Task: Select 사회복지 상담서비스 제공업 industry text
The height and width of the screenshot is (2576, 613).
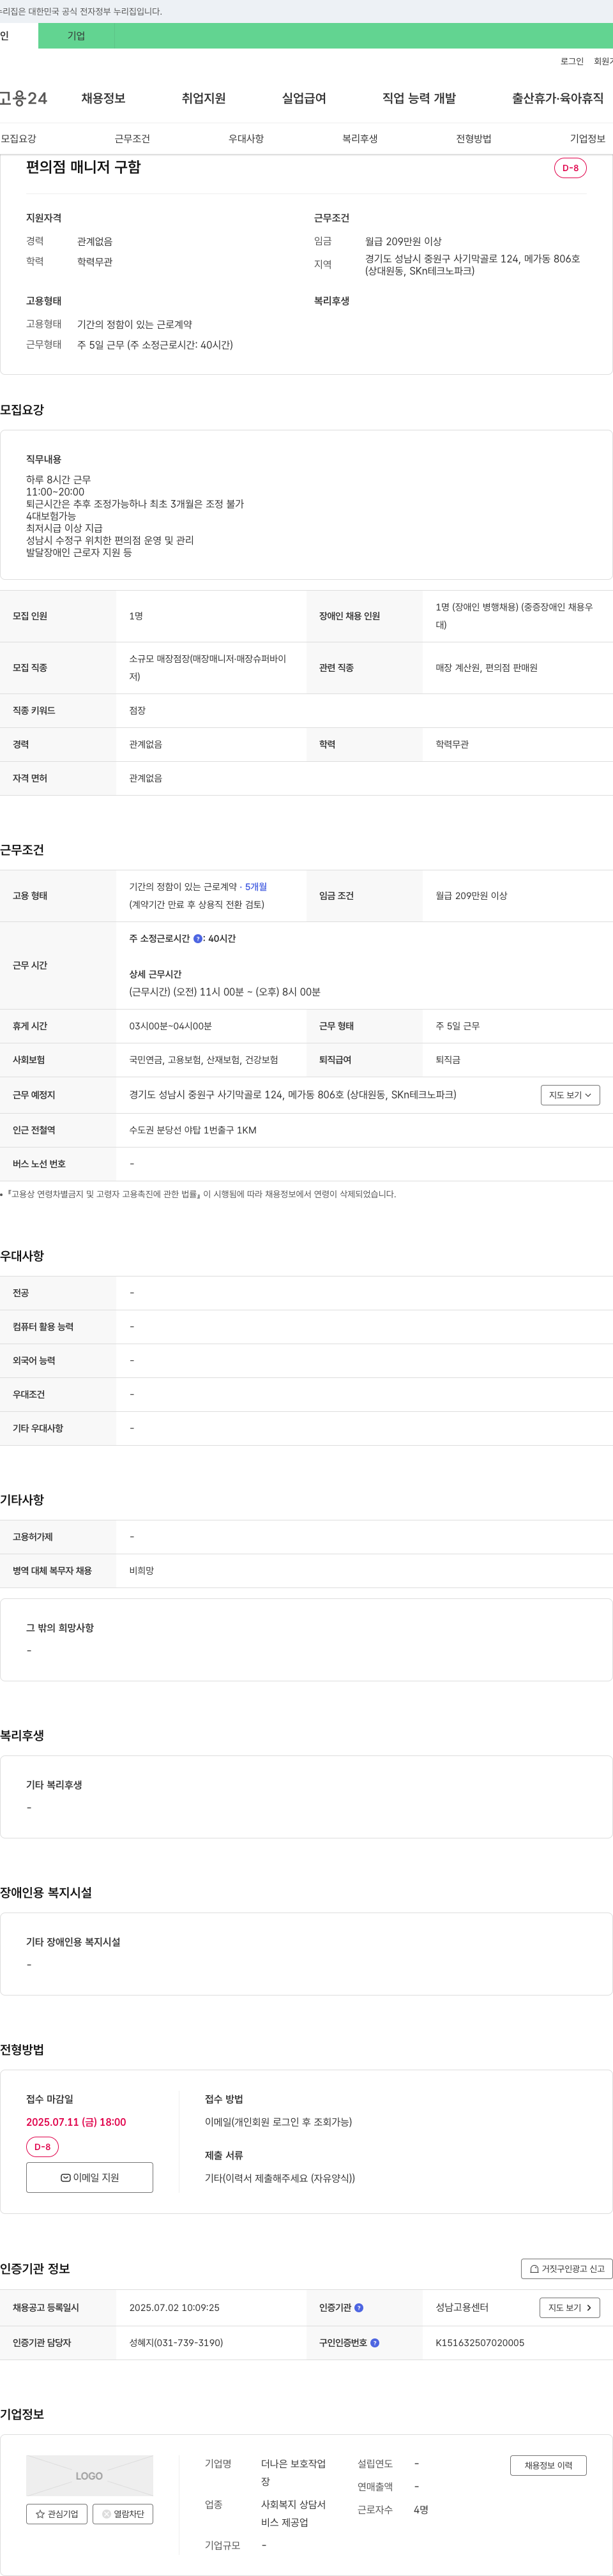Action: (293, 2513)
